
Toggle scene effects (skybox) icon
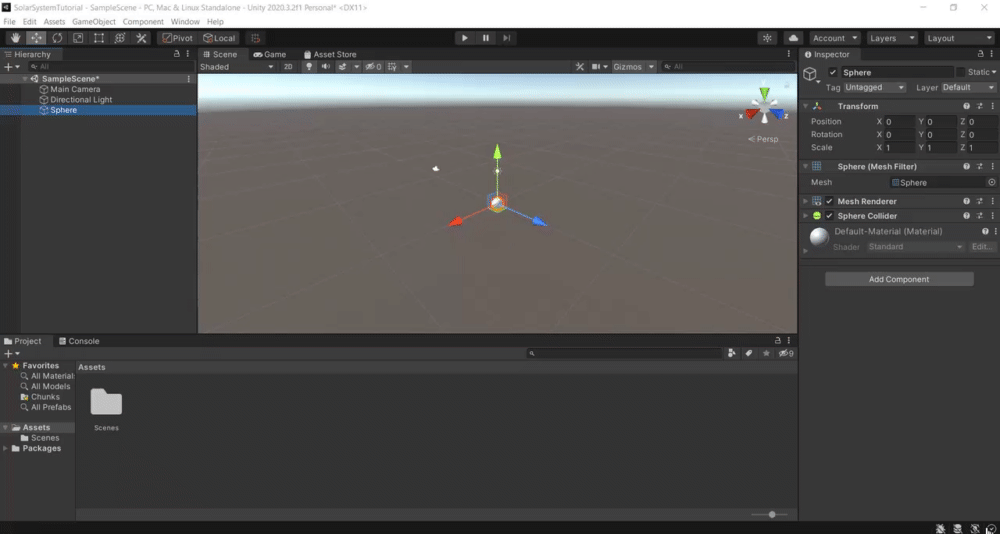[x=342, y=66]
